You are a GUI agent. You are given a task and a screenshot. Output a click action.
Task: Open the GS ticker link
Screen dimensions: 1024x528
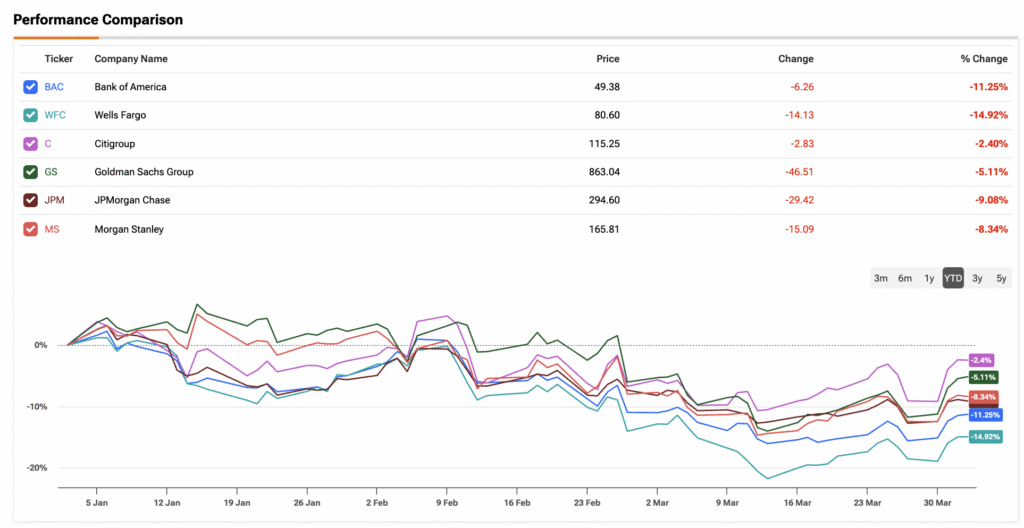(50, 172)
